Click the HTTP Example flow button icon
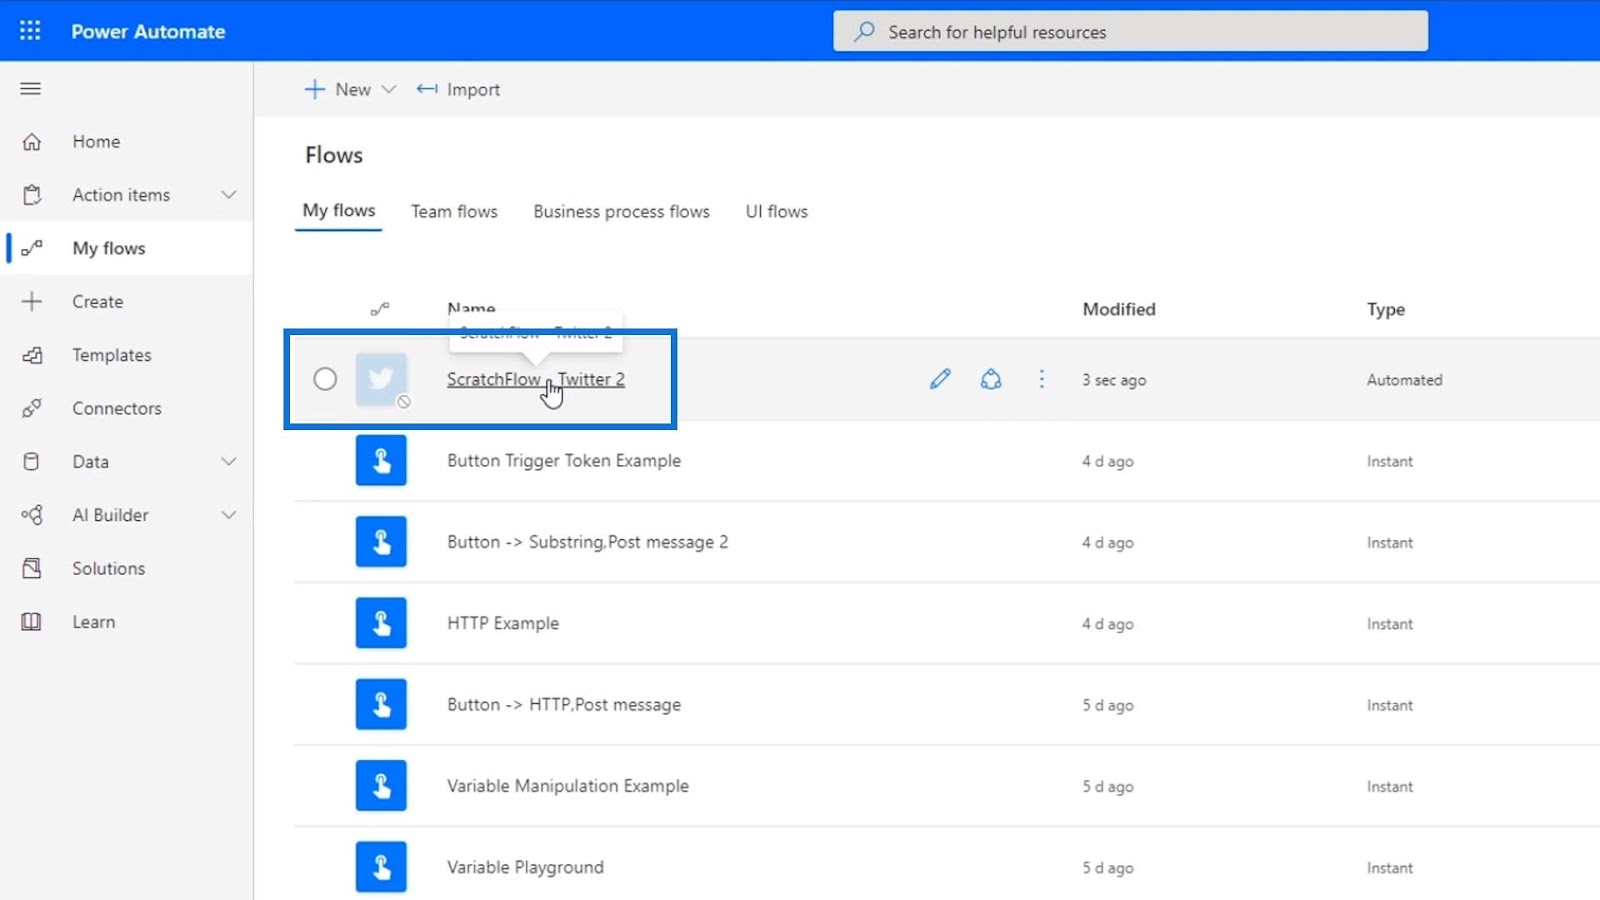Screen dimensions: 1600x900 (381, 623)
